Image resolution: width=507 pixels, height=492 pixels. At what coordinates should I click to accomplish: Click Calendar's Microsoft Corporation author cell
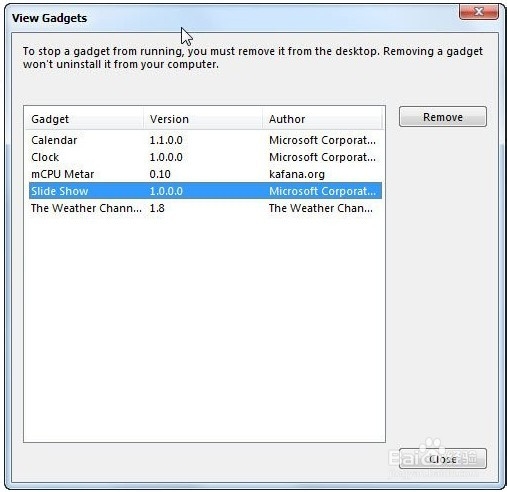(x=322, y=140)
